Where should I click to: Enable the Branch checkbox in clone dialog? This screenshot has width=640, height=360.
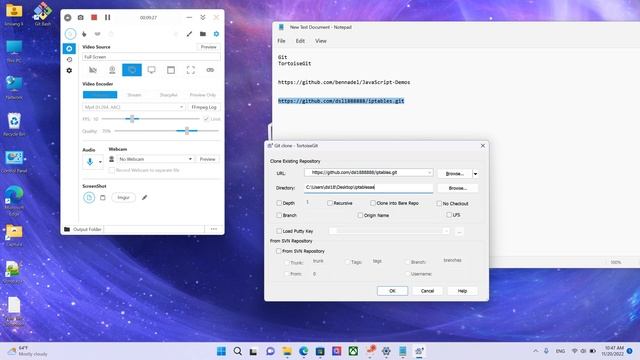pyautogui.click(x=280, y=215)
